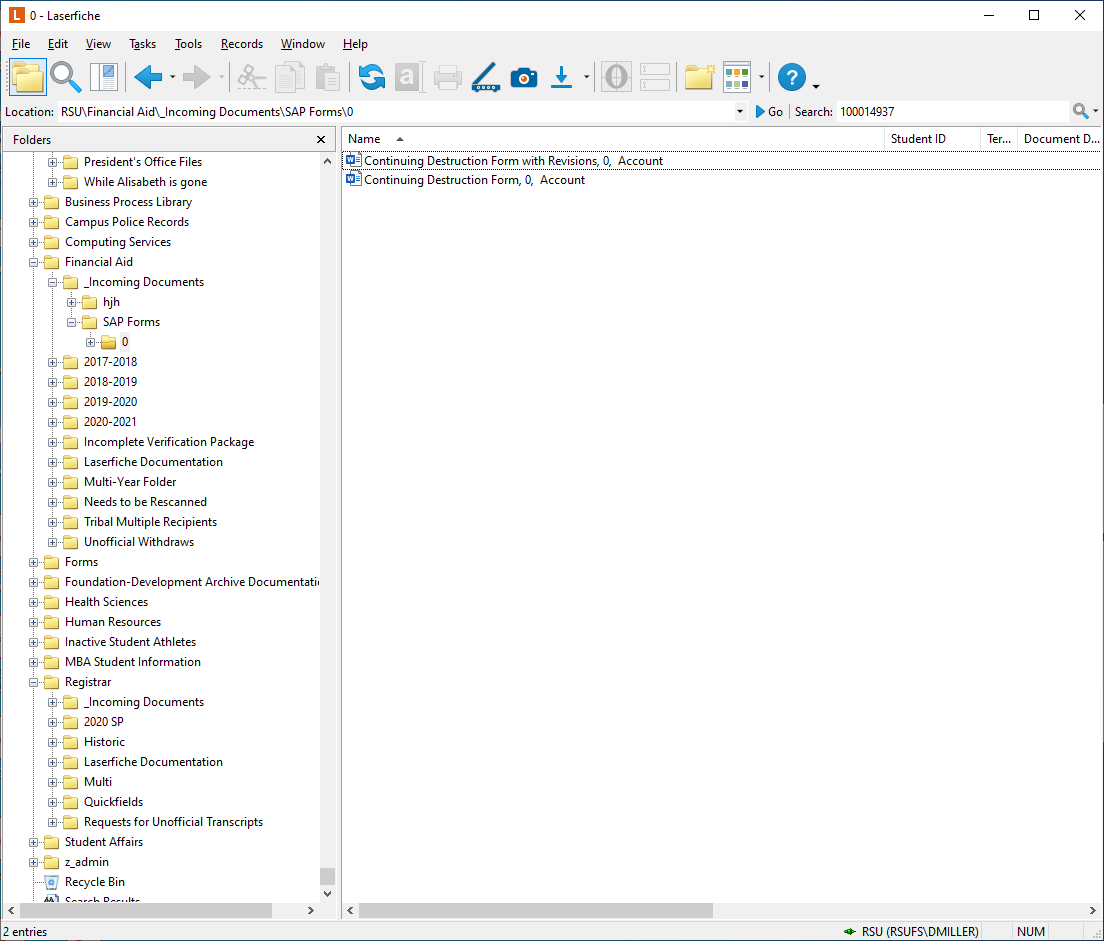Open the back arrow history dropdown
The width and height of the screenshot is (1104, 941).
click(172, 77)
